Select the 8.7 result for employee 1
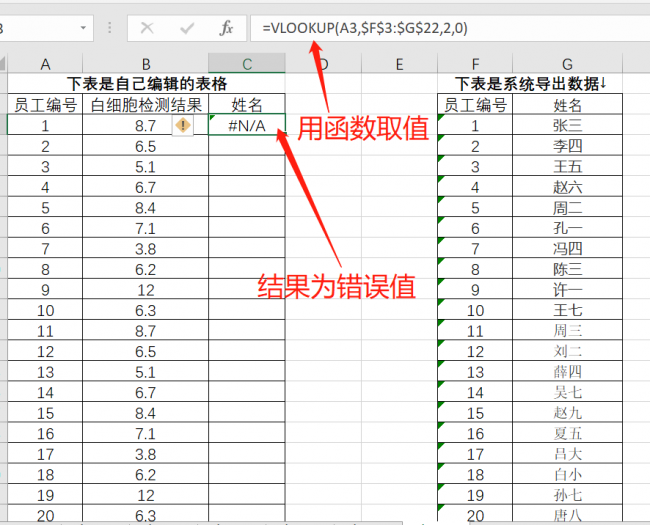This screenshot has height=525, width=650. pos(146,125)
